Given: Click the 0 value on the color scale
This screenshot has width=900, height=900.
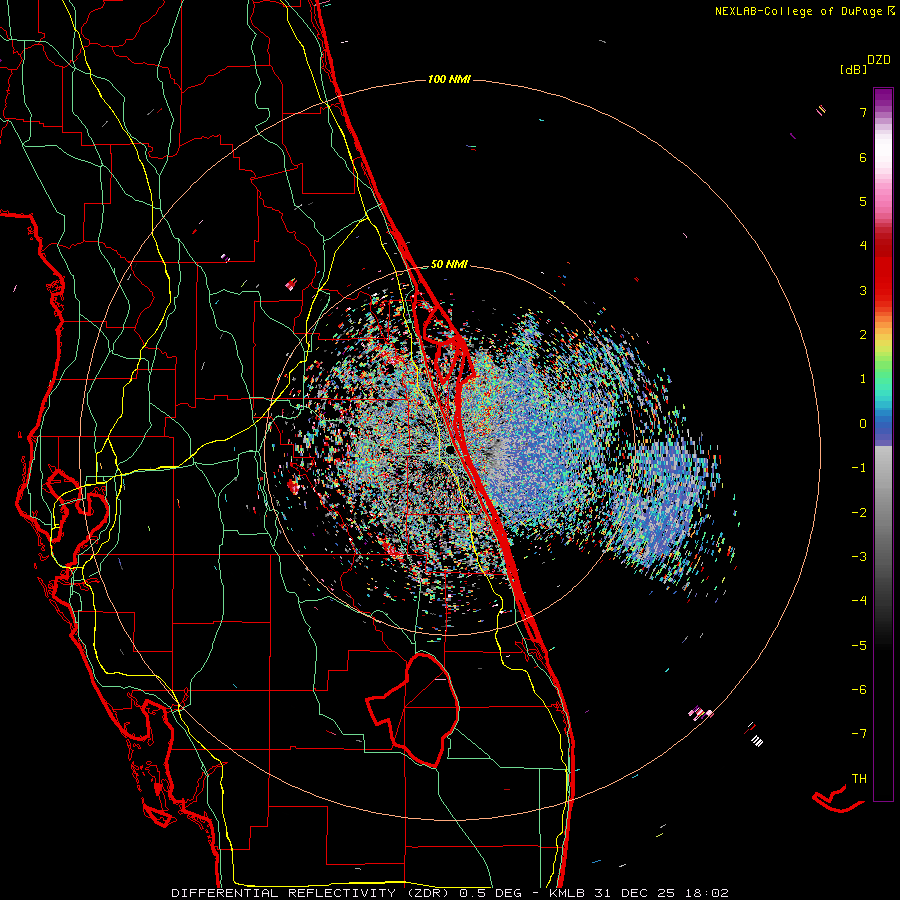Looking at the screenshot, I should coord(863,424).
